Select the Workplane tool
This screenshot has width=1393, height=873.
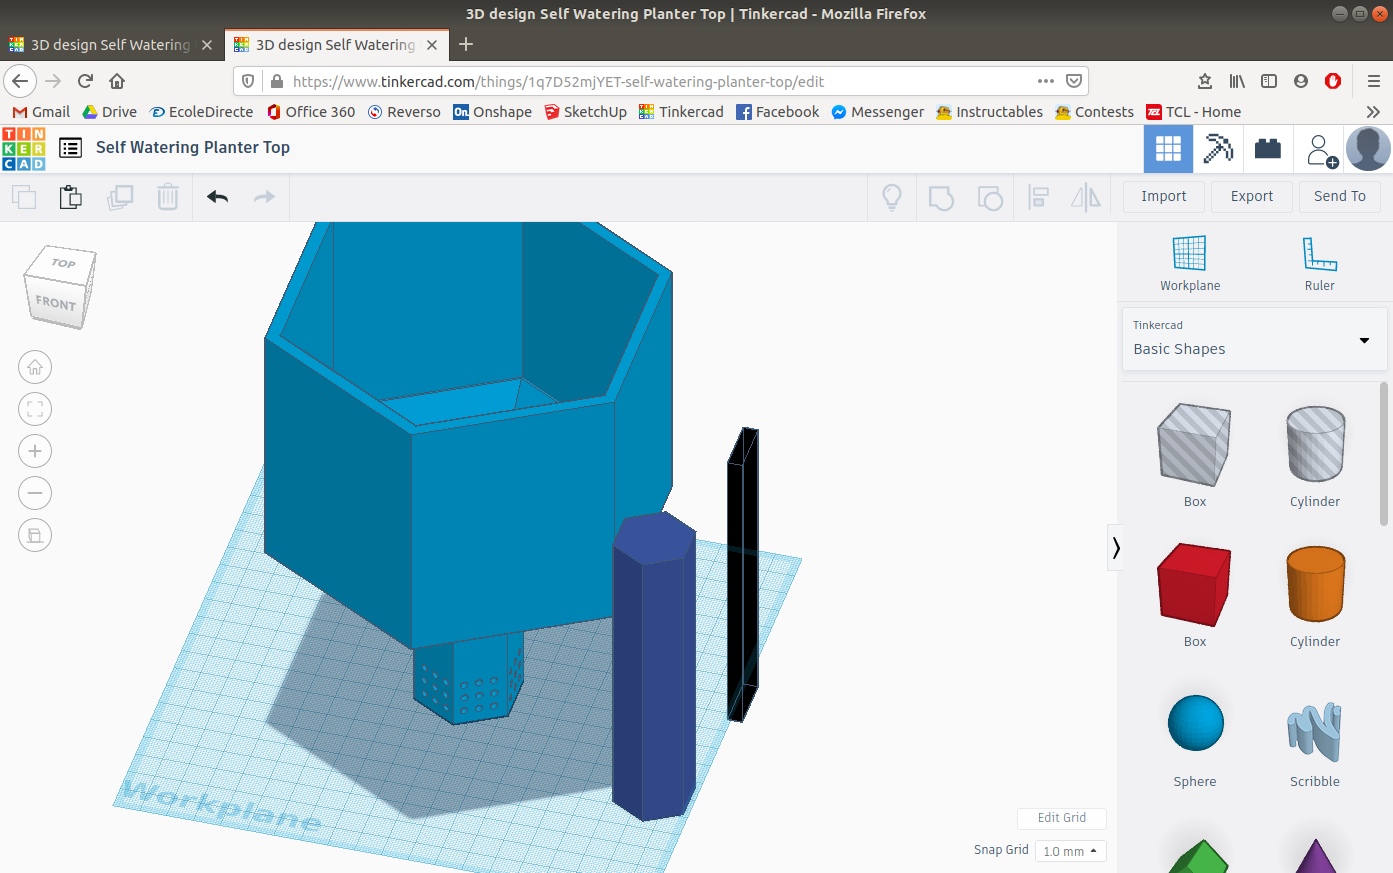tap(1190, 264)
